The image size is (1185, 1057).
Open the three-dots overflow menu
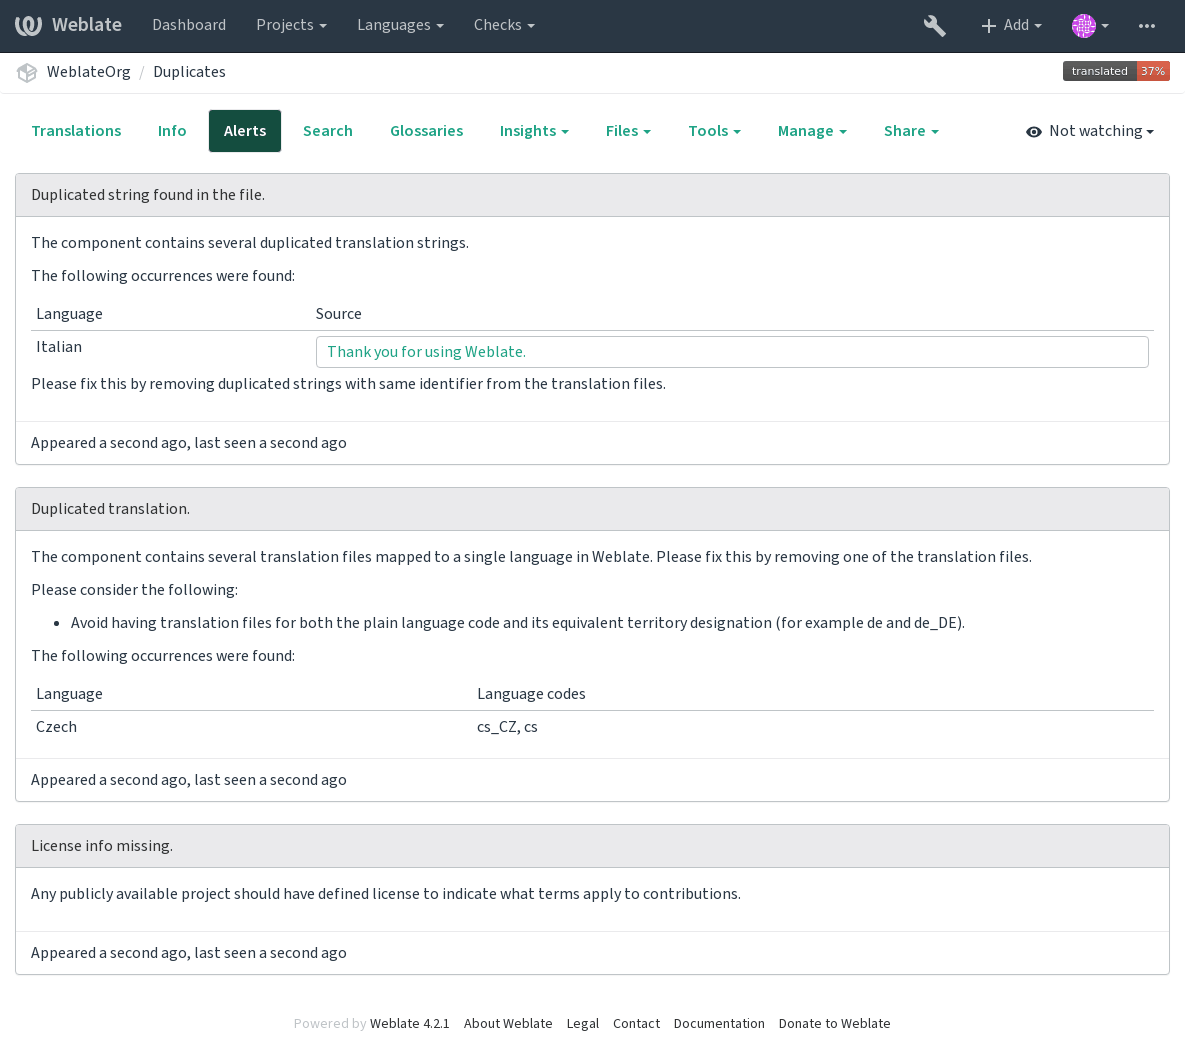point(1146,26)
